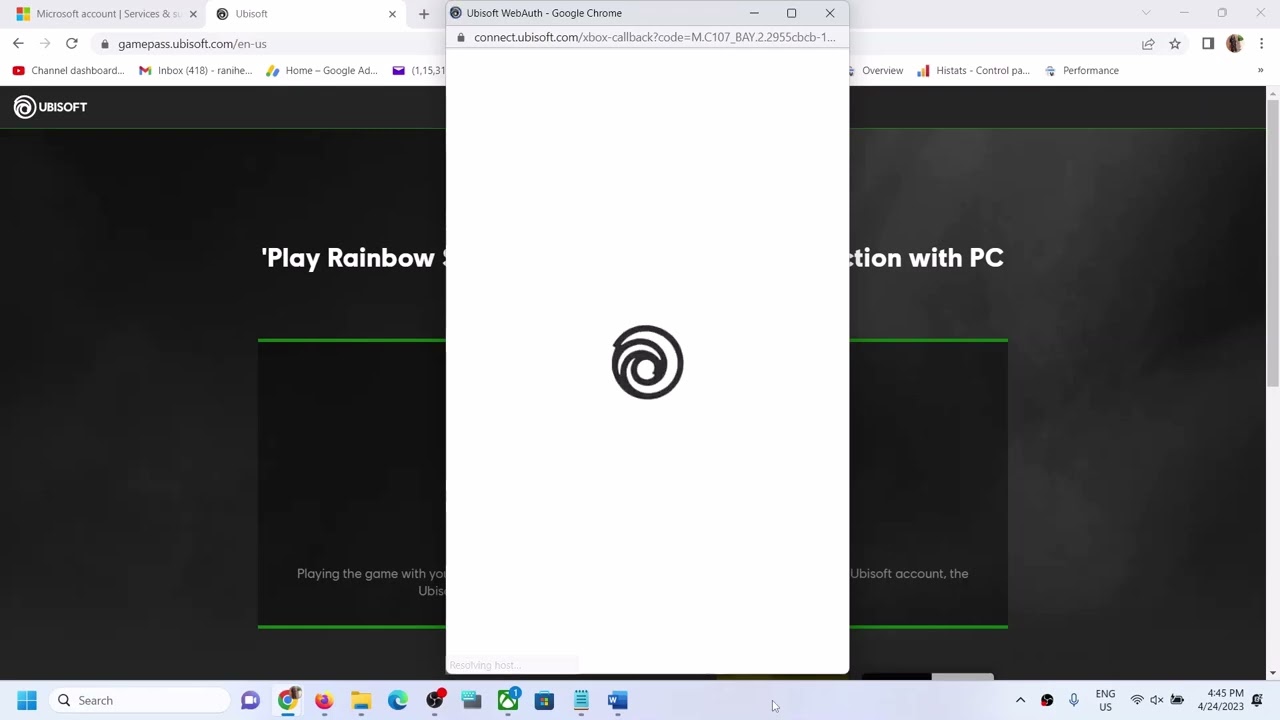Open the Yahoo mail (1,15,31 bookmark
The width and height of the screenshot is (1280, 720).
(419, 71)
